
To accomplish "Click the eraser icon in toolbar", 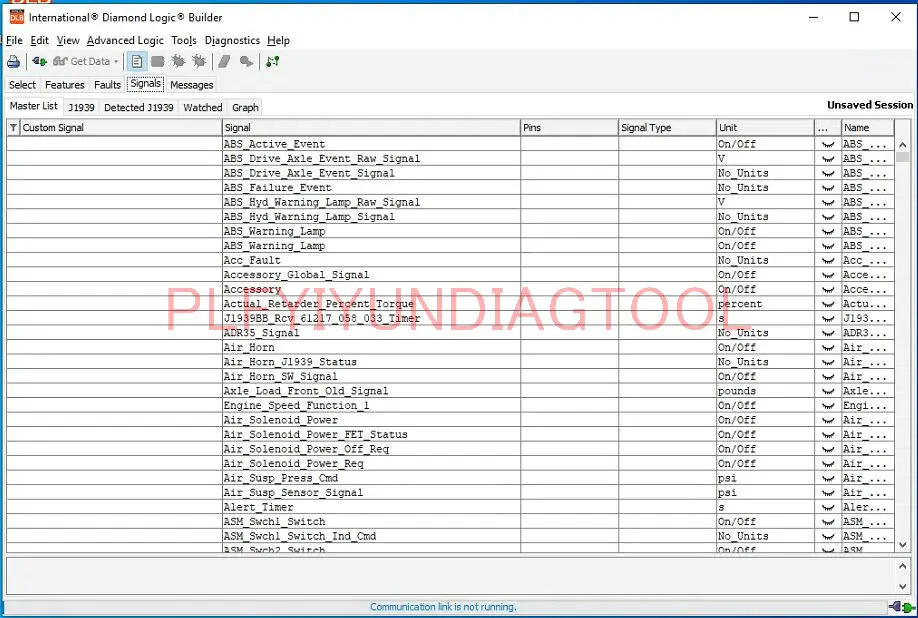I will [x=224, y=61].
